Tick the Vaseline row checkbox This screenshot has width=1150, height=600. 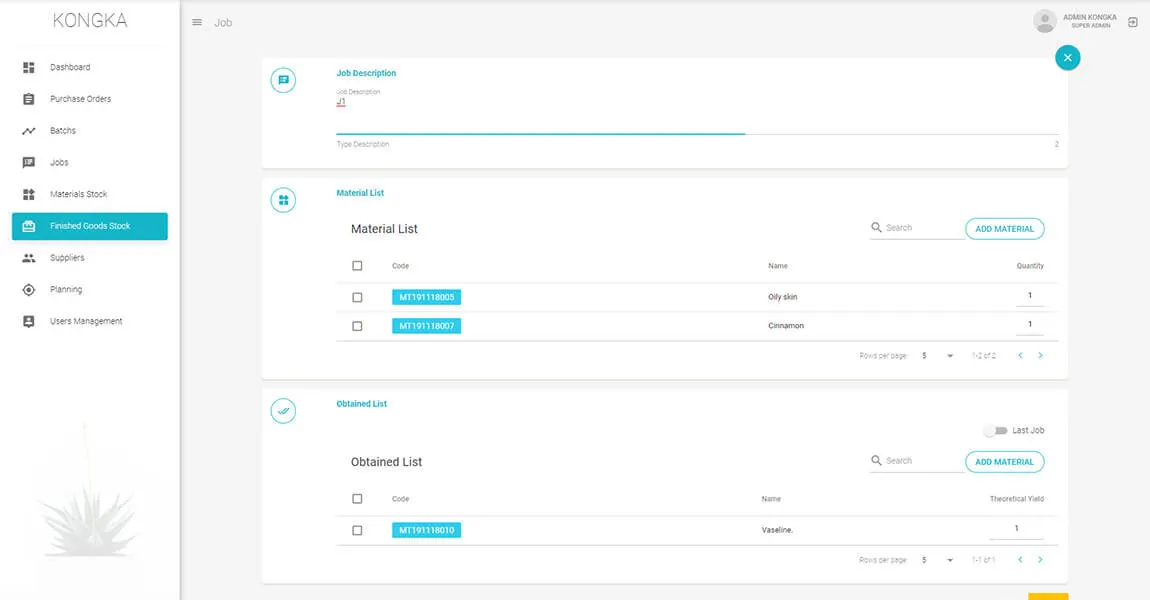357,530
